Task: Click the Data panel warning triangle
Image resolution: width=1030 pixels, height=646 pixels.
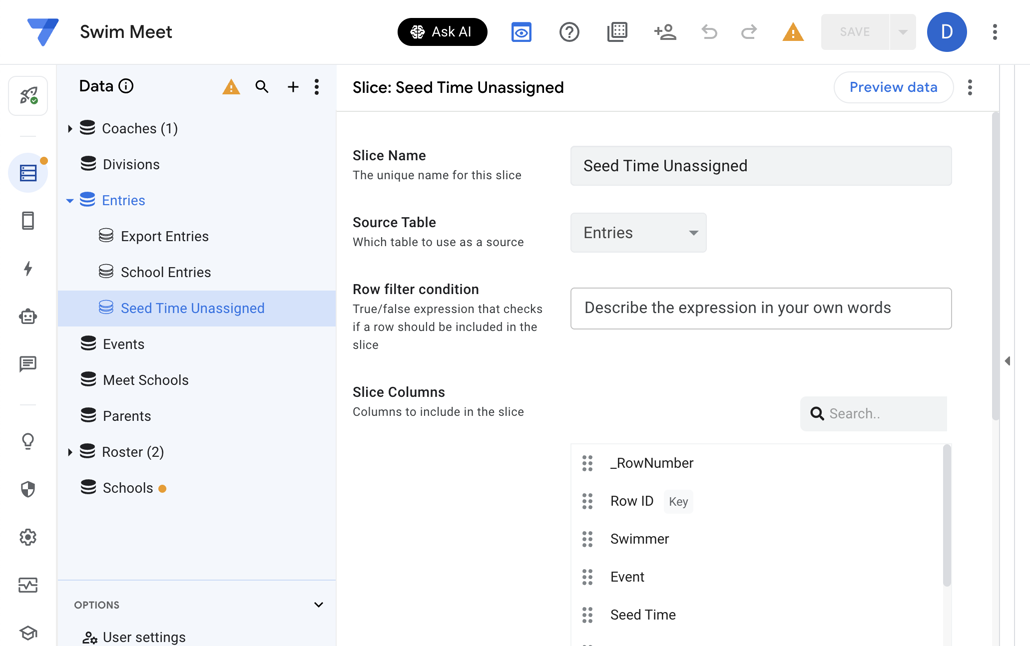Action: click(x=231, y=87)
